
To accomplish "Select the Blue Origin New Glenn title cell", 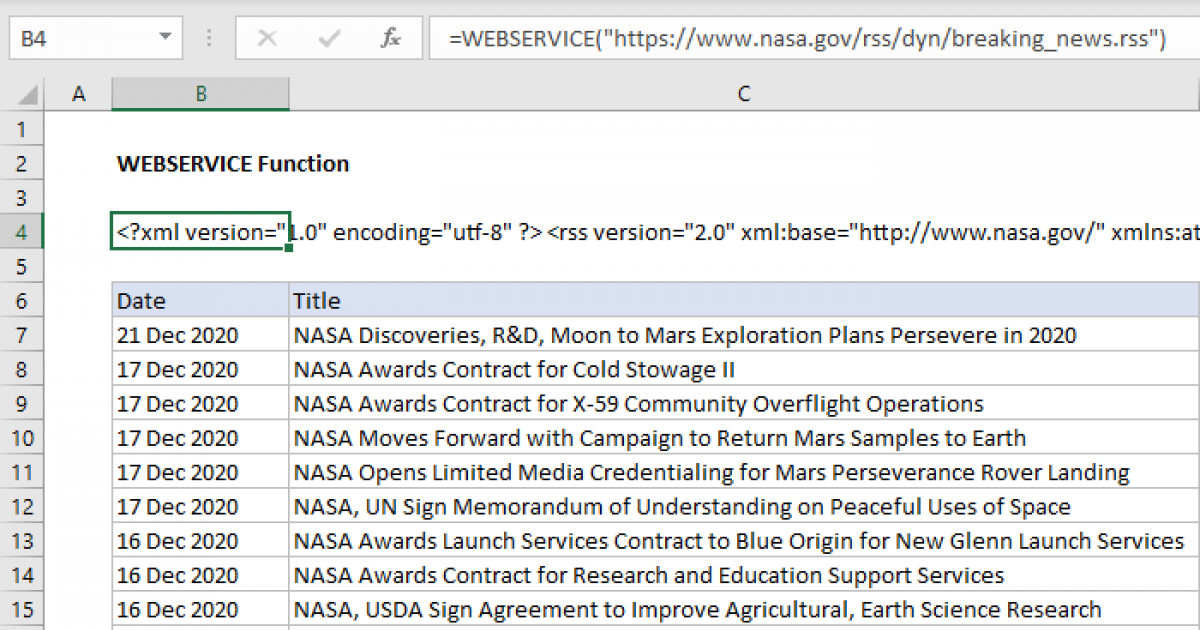I will [x=738, y=541].
